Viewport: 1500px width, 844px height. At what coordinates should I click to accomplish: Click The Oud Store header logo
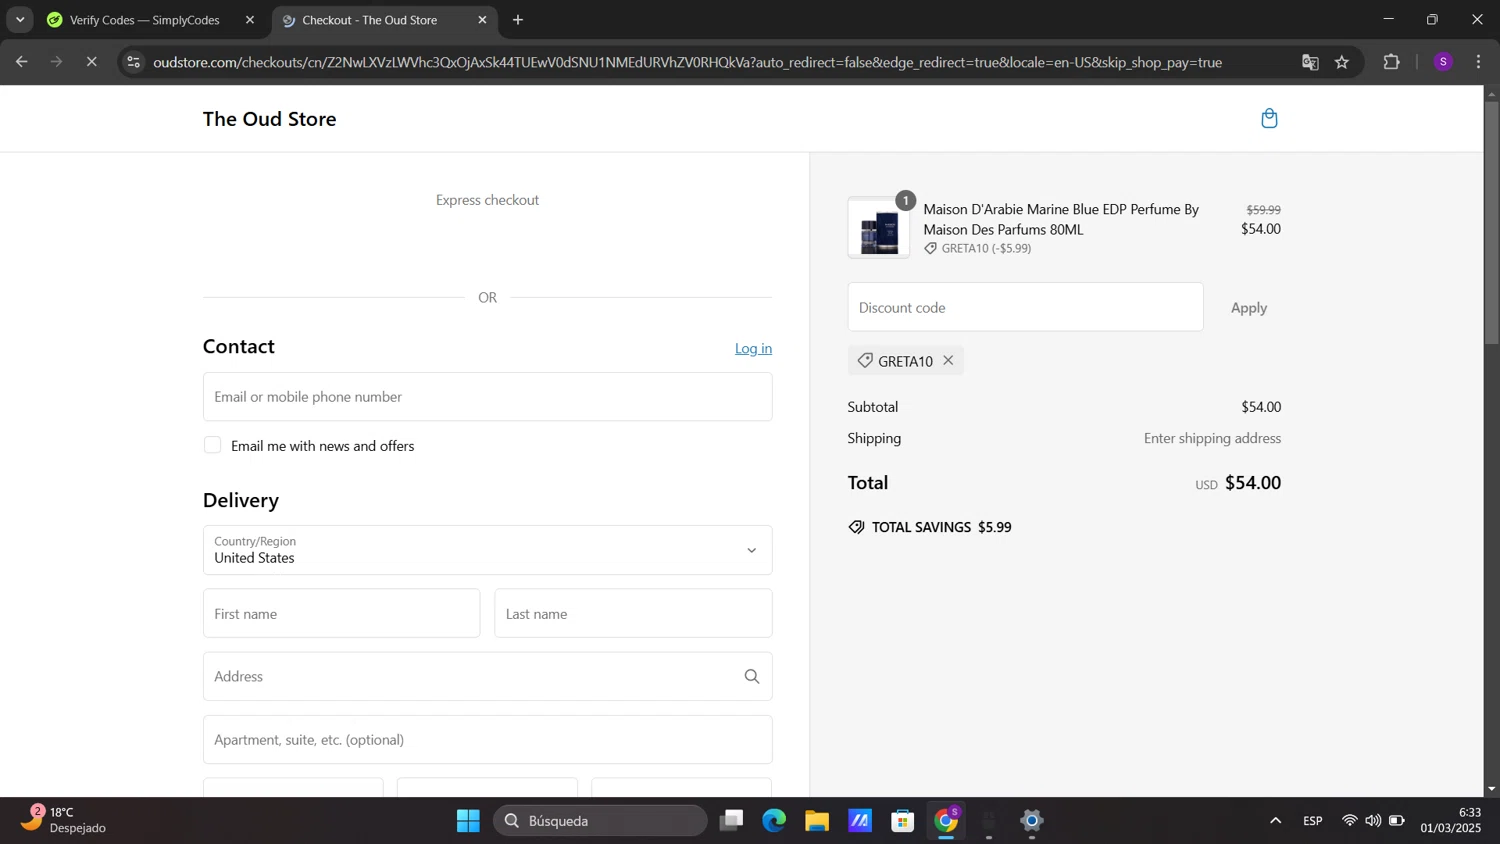tap(269, 119)
